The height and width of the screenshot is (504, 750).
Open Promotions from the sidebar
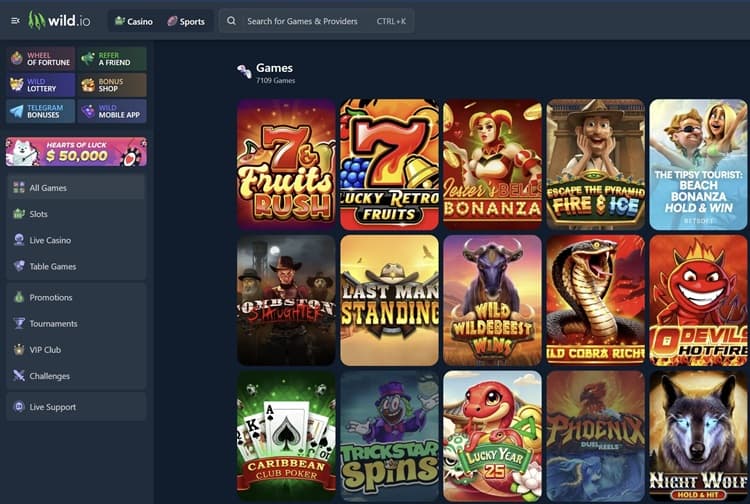click(76, 297)
